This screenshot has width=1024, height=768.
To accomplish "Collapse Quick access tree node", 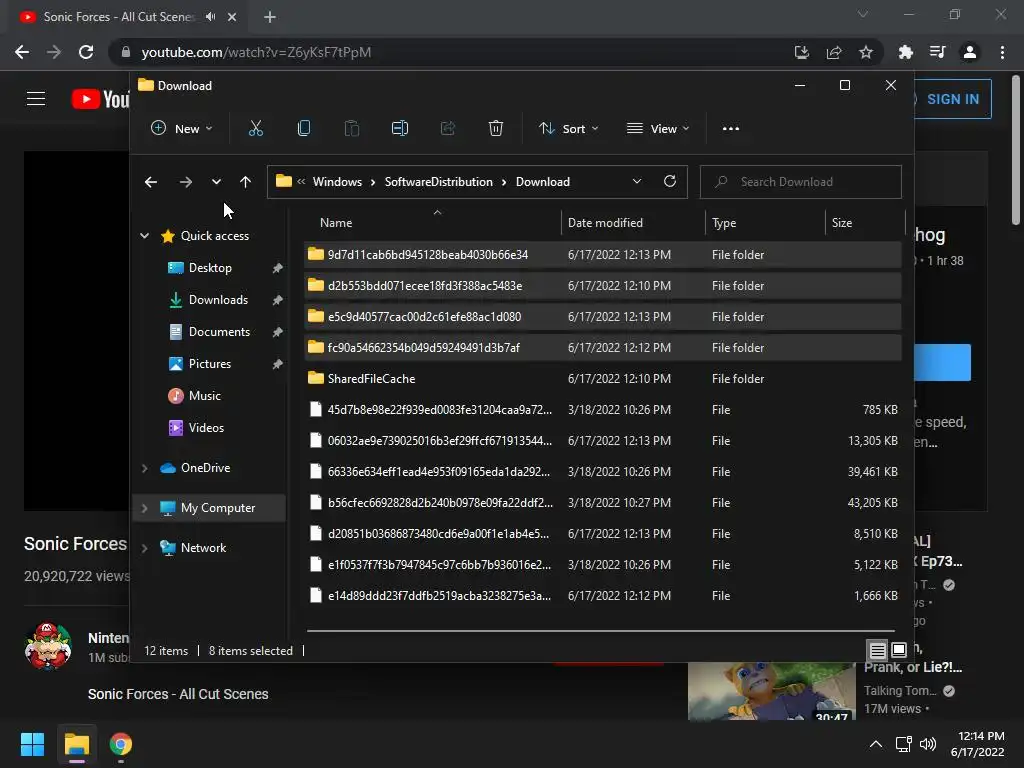I will tap(144, 236).
